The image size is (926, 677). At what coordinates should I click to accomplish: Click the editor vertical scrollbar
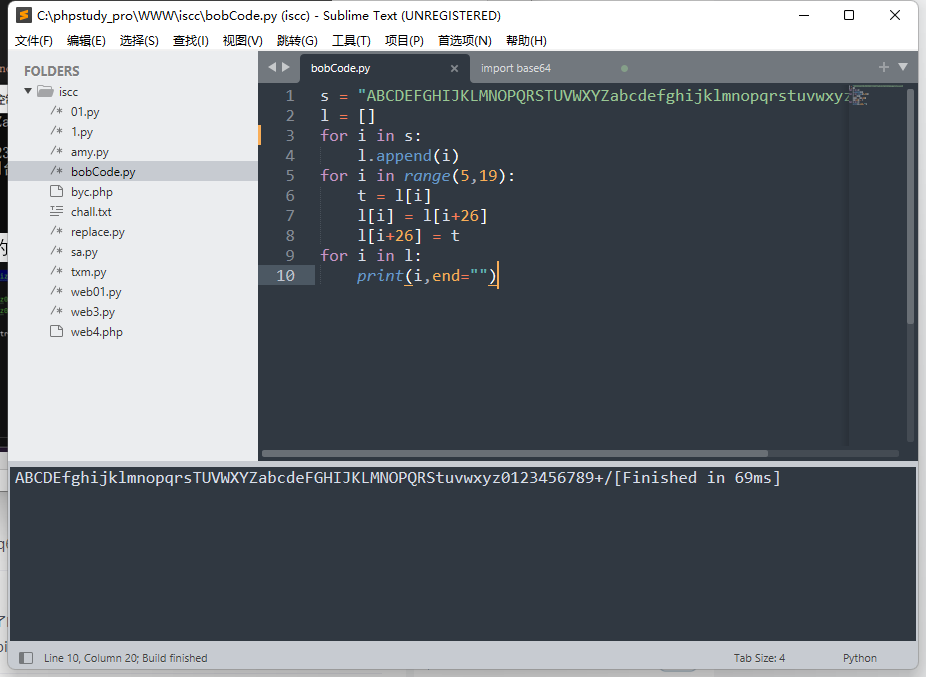tap(910, 207)
